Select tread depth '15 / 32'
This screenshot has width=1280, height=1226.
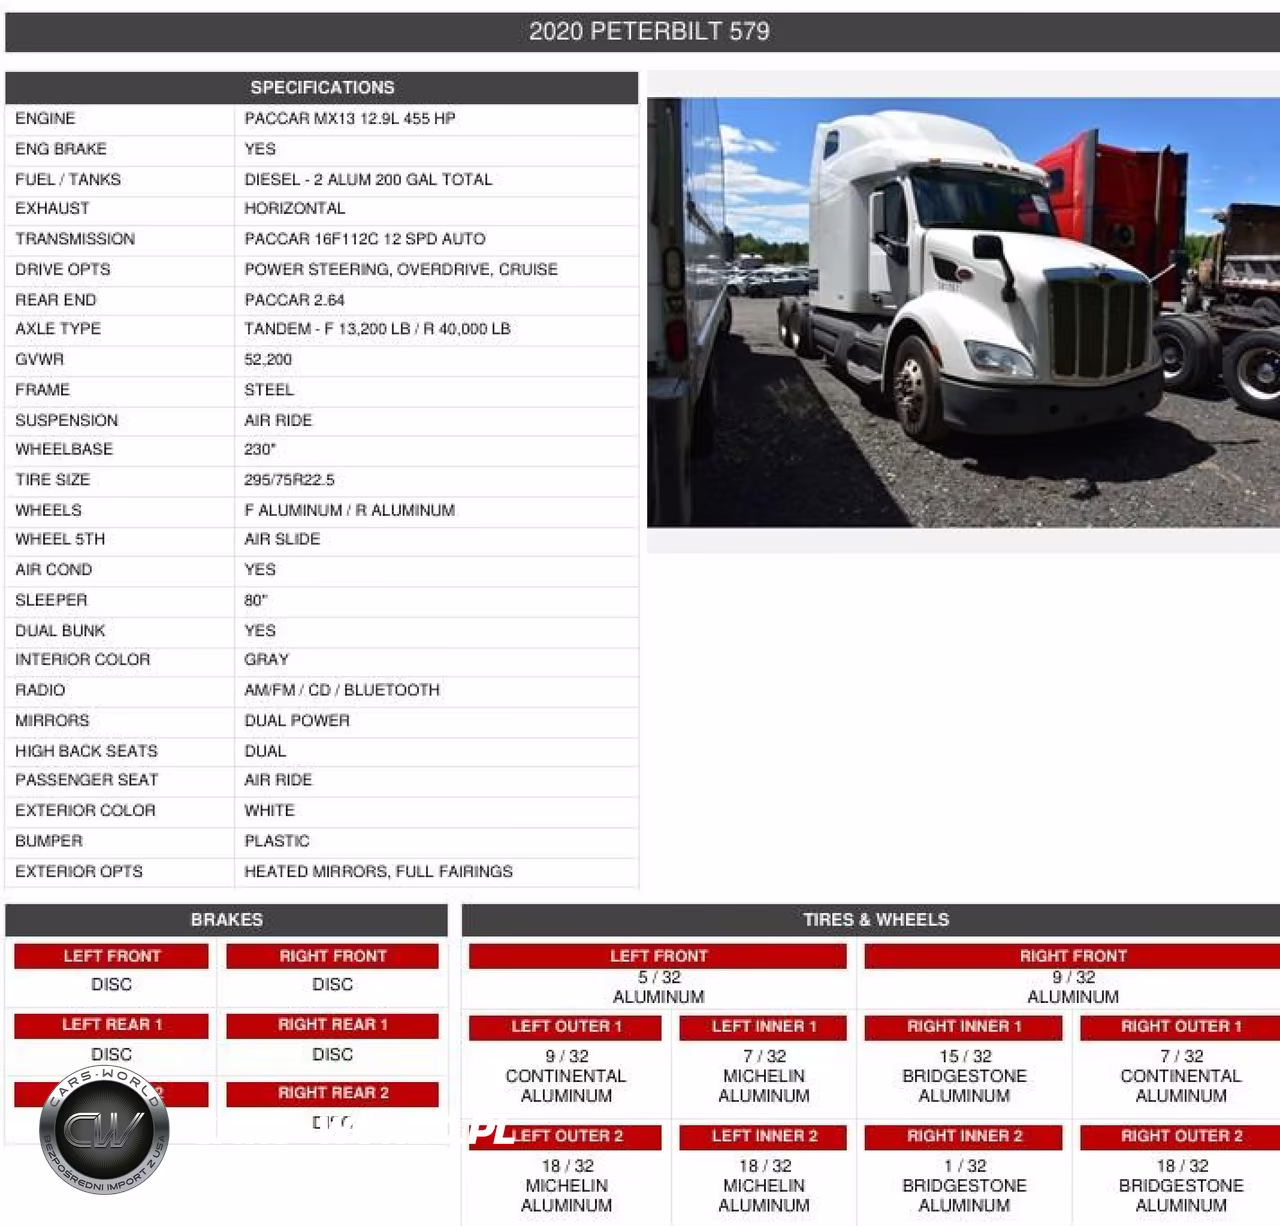tap(965, 1057)
